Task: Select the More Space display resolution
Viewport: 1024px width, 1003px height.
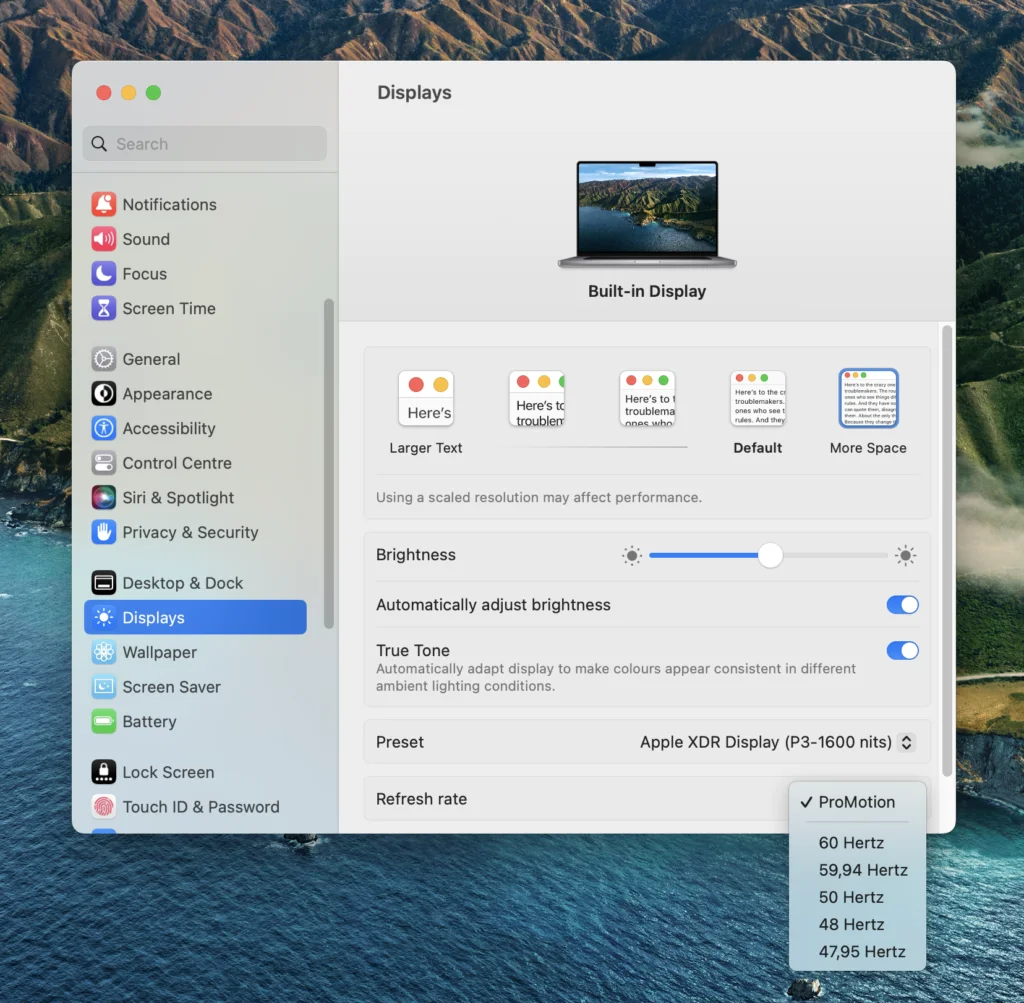Action: 868,397
